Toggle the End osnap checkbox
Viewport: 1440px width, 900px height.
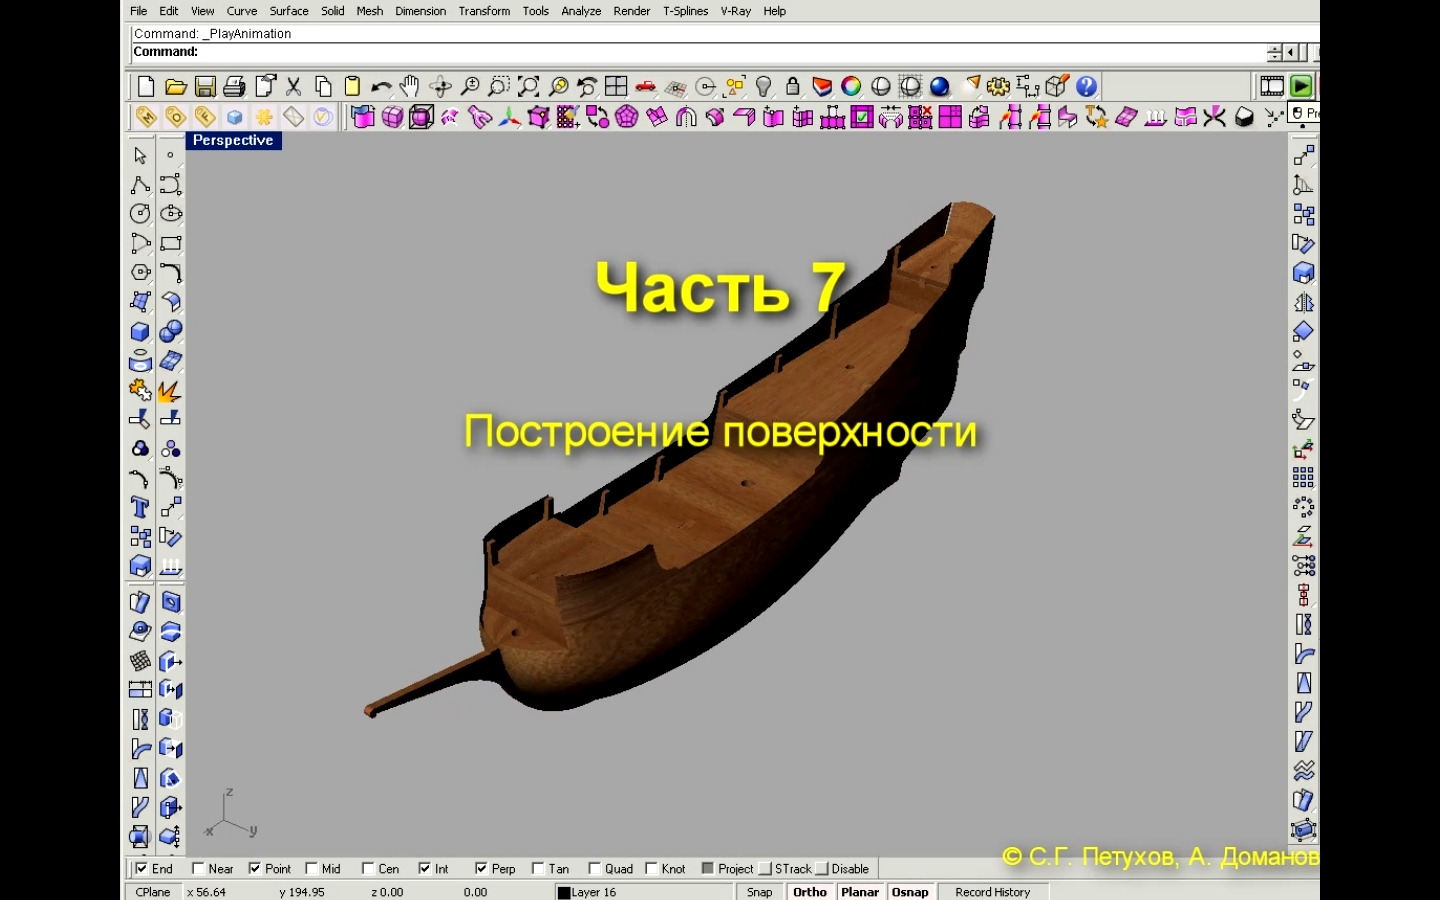[141, 869]
